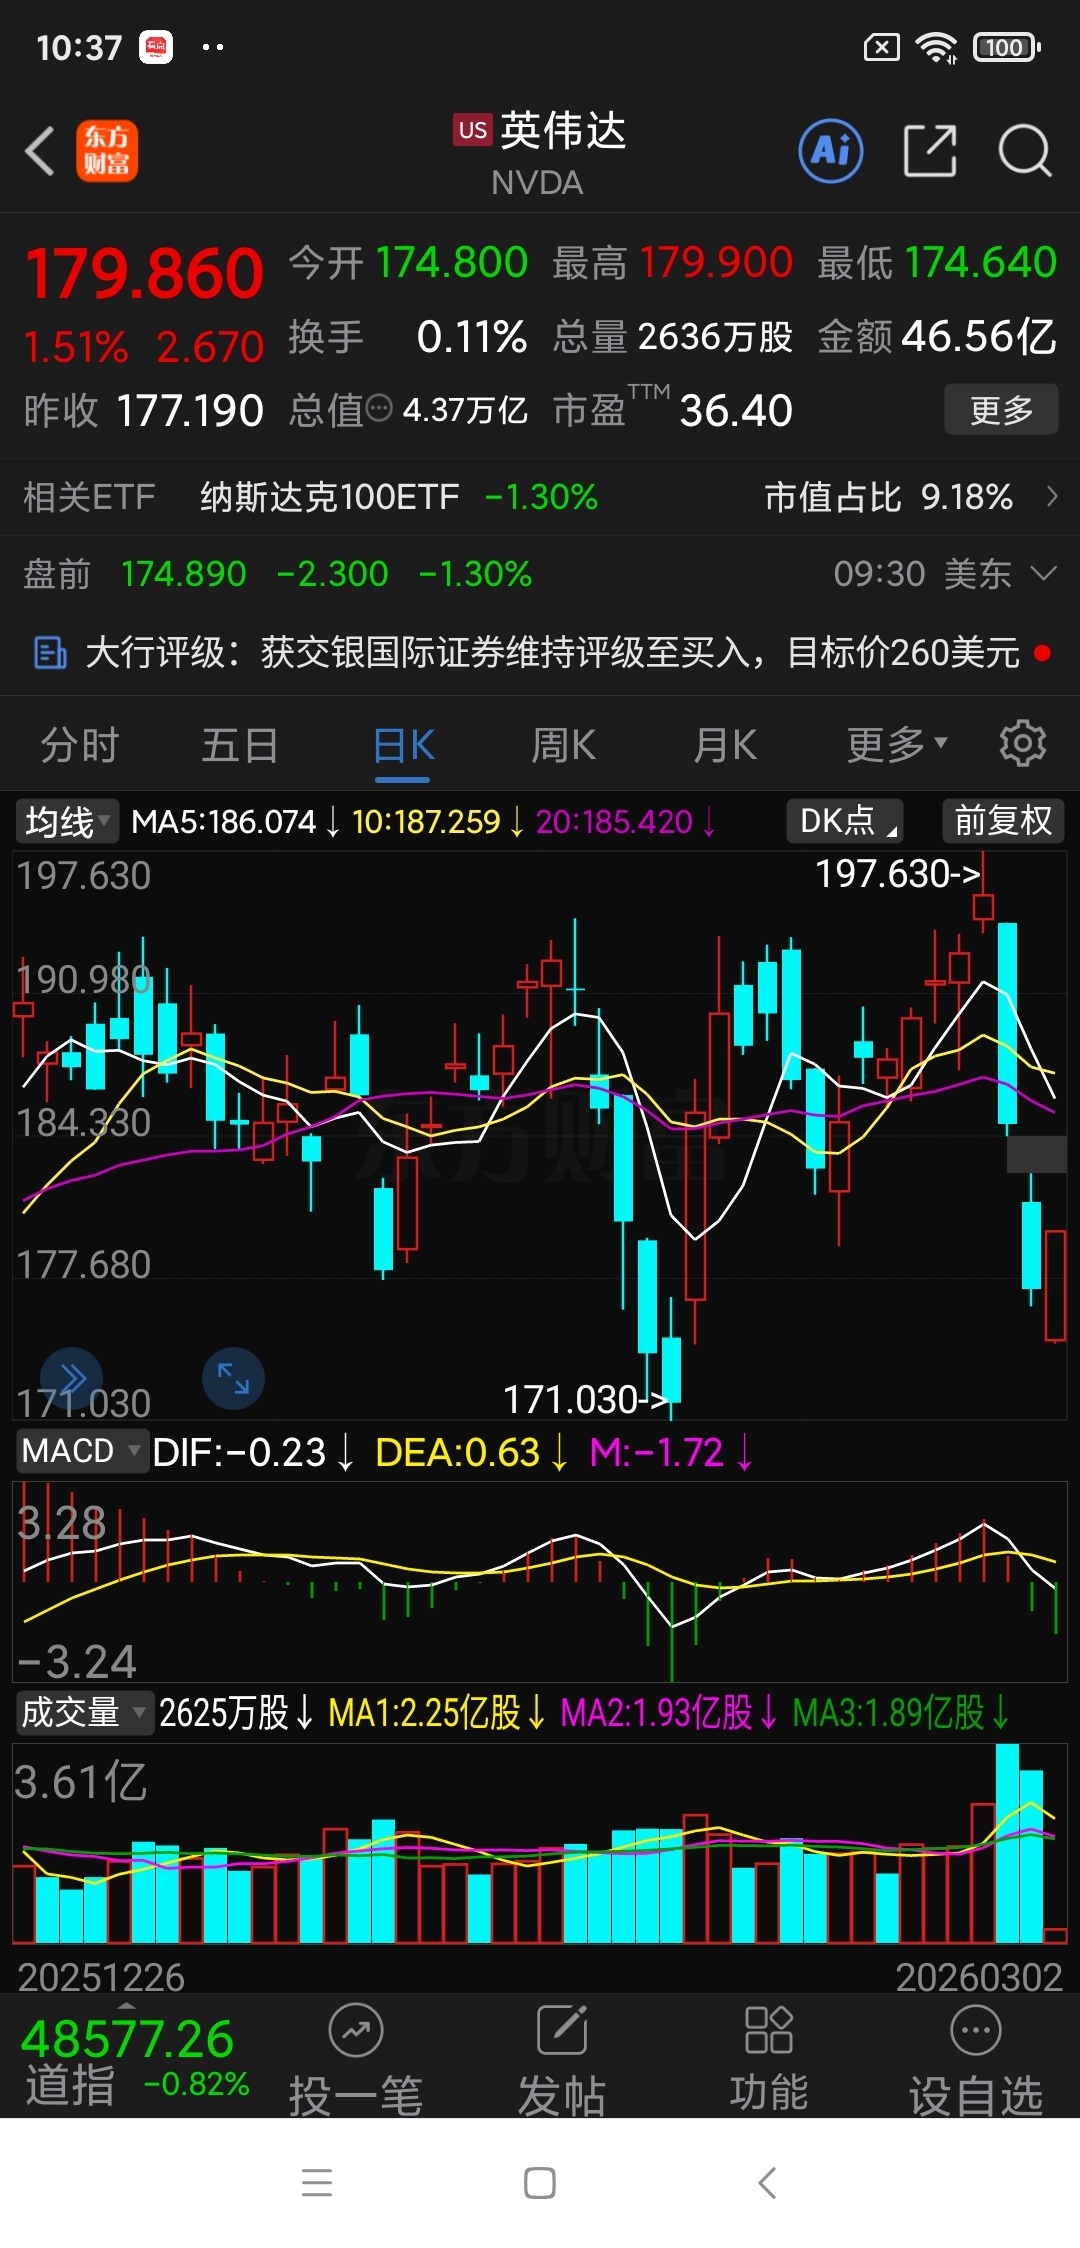The width and height of the screenshot is (1080, 2248).
Task: Tap the 市值占比 9.18% text
Action: coord(889,497)
